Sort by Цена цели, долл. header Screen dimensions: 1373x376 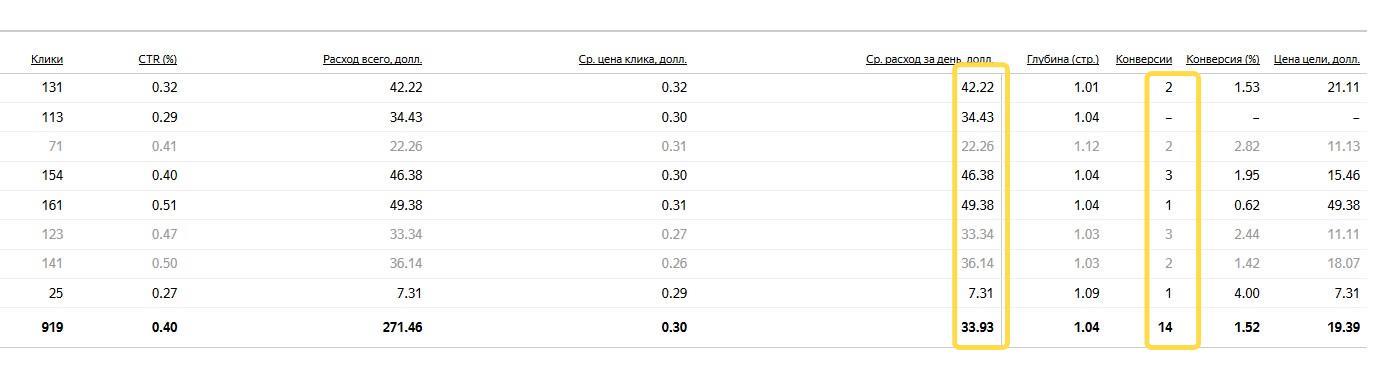point(1317,59)
